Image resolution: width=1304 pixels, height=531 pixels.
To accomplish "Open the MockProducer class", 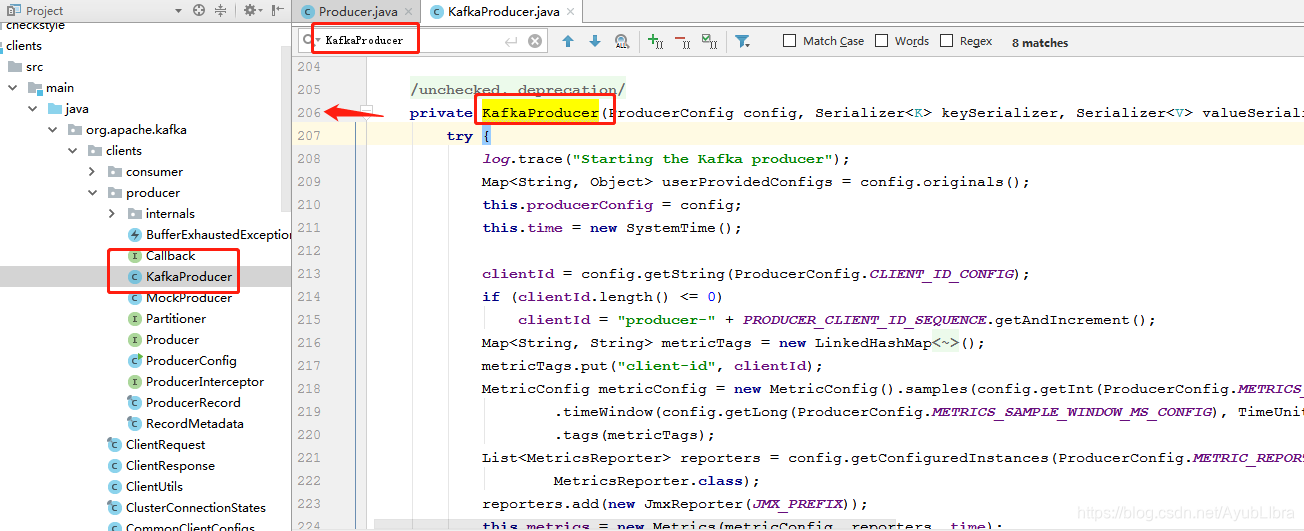I will (x=189, y=298).
